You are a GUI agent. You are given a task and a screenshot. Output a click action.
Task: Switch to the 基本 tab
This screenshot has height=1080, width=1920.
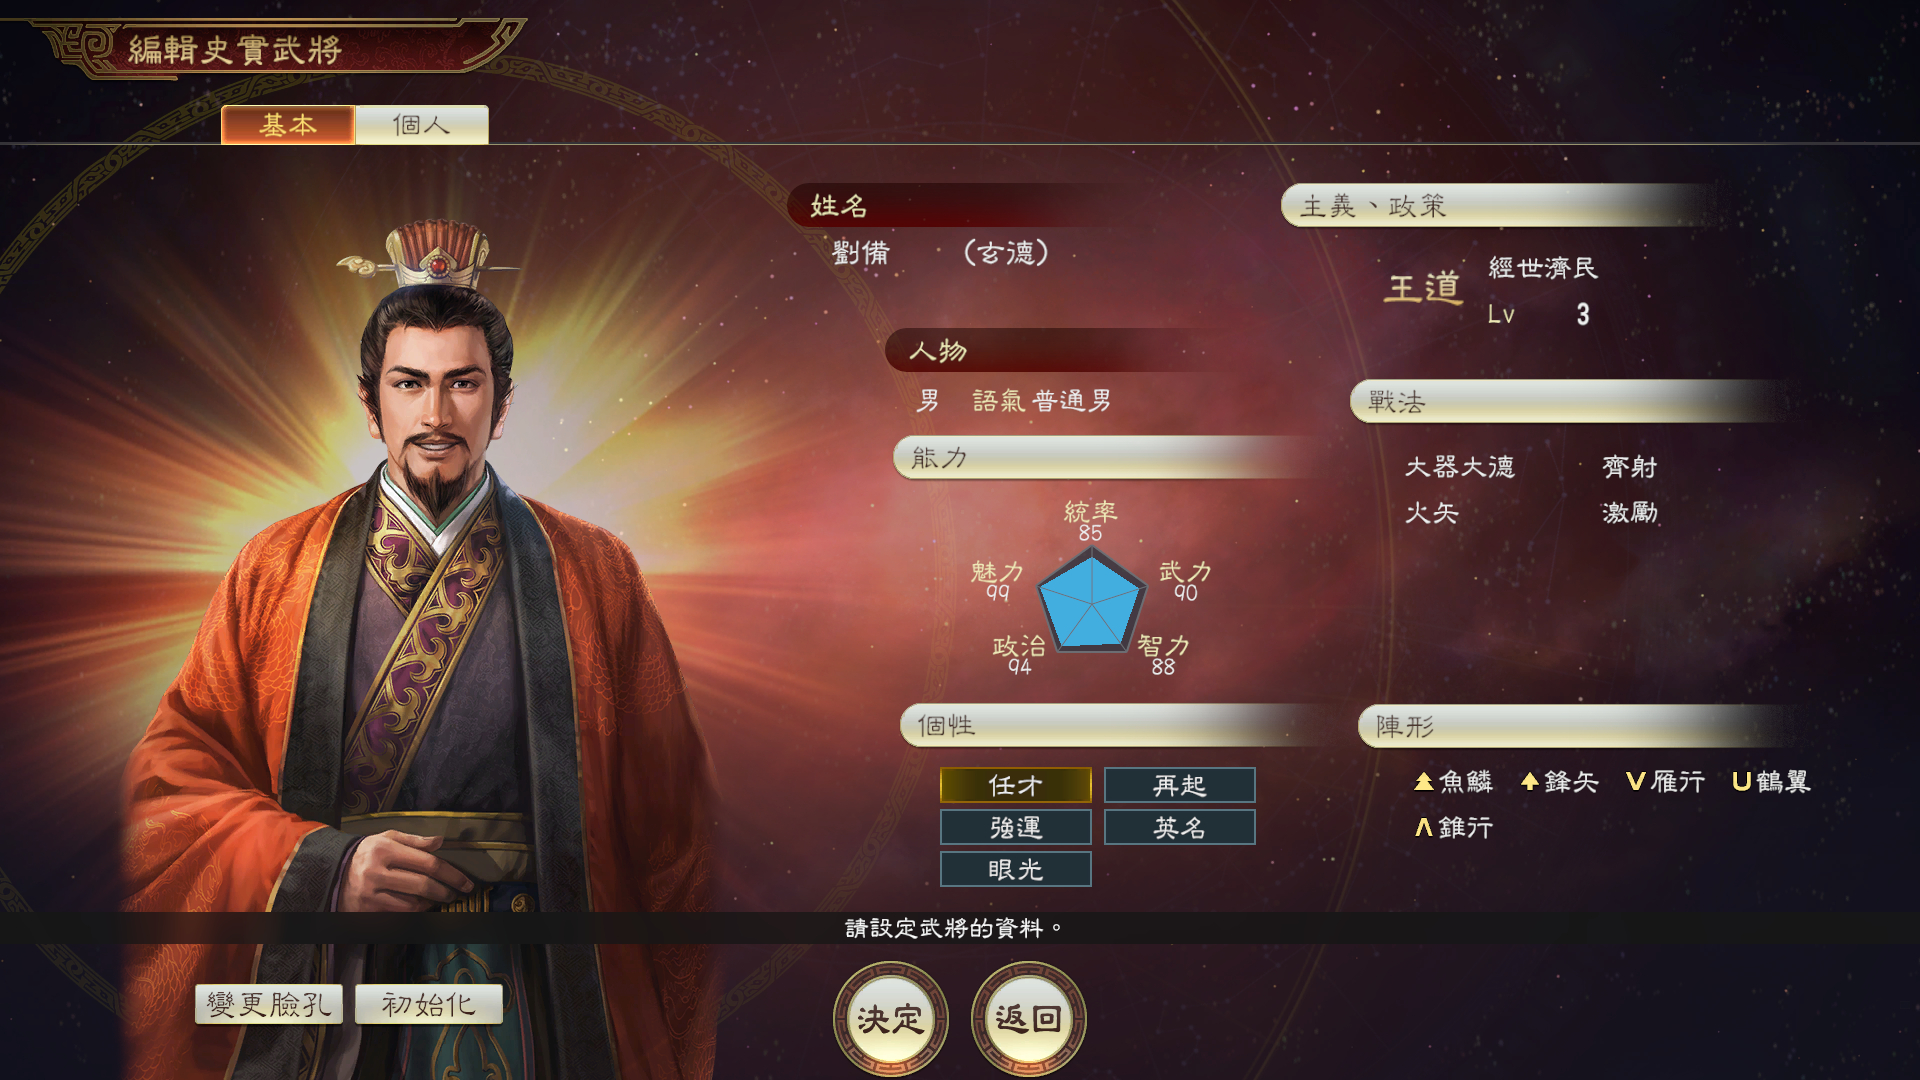288,125
